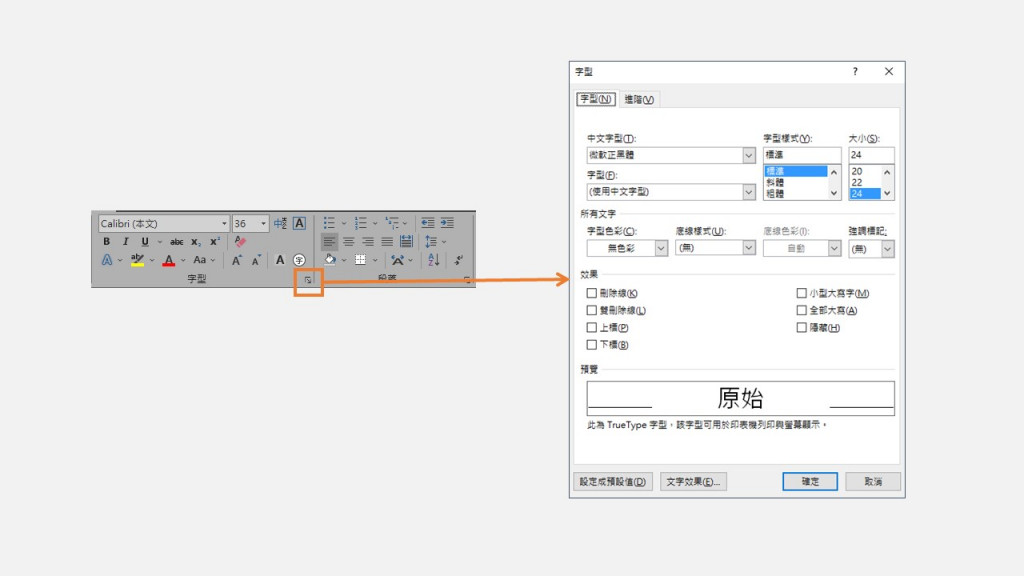The height and width of the screenshot is (576, 1024).
Task: Apply paragraph shading (paint bucket)
Action: tap(330, 260)
